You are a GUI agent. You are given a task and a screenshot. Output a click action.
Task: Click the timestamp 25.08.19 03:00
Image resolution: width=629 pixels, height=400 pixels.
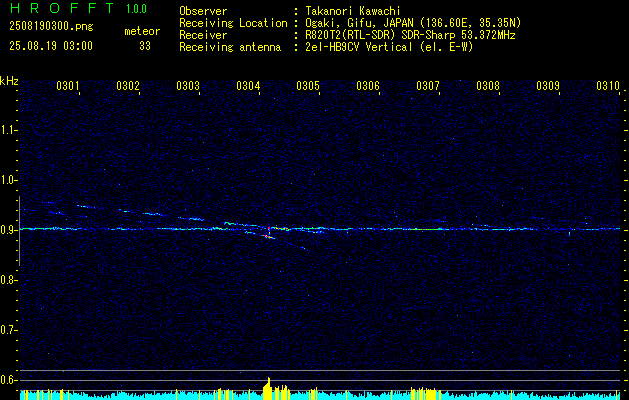51,46
